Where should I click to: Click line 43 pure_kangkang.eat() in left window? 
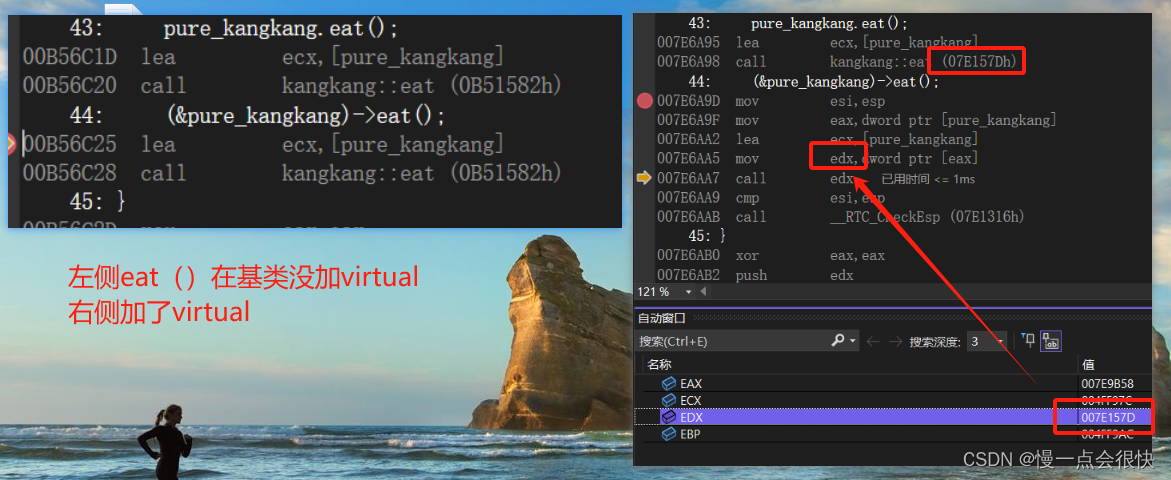pyautogui.click(x=234, y=29)
